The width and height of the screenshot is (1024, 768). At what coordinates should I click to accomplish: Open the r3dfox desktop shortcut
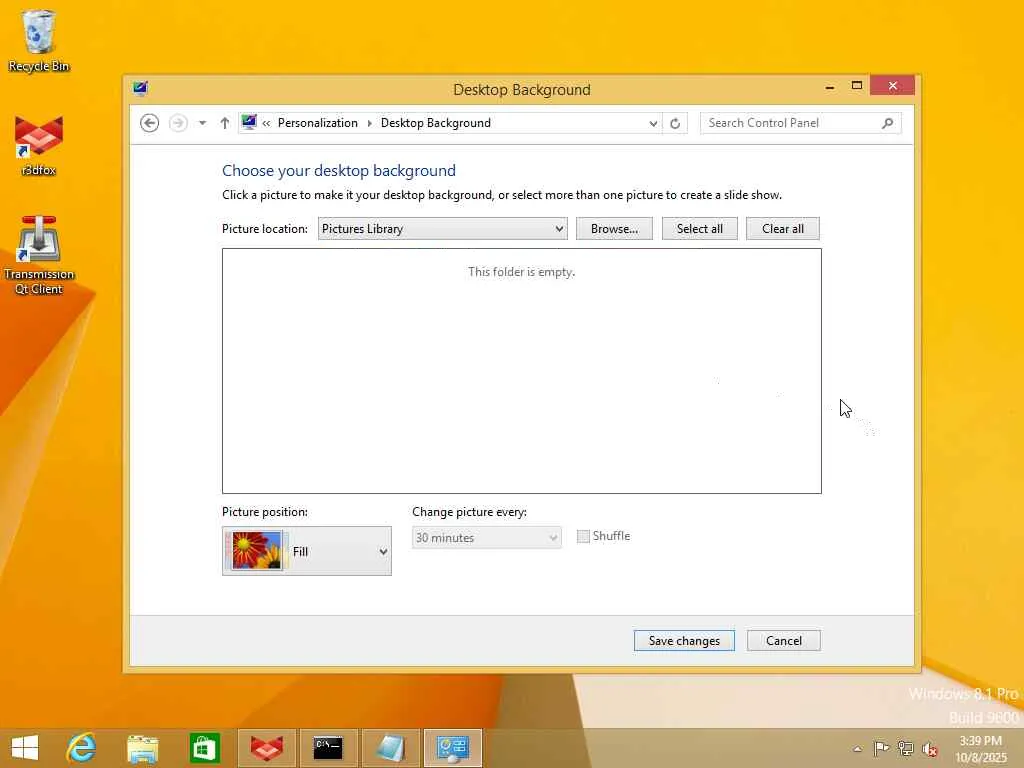point(39,146)
